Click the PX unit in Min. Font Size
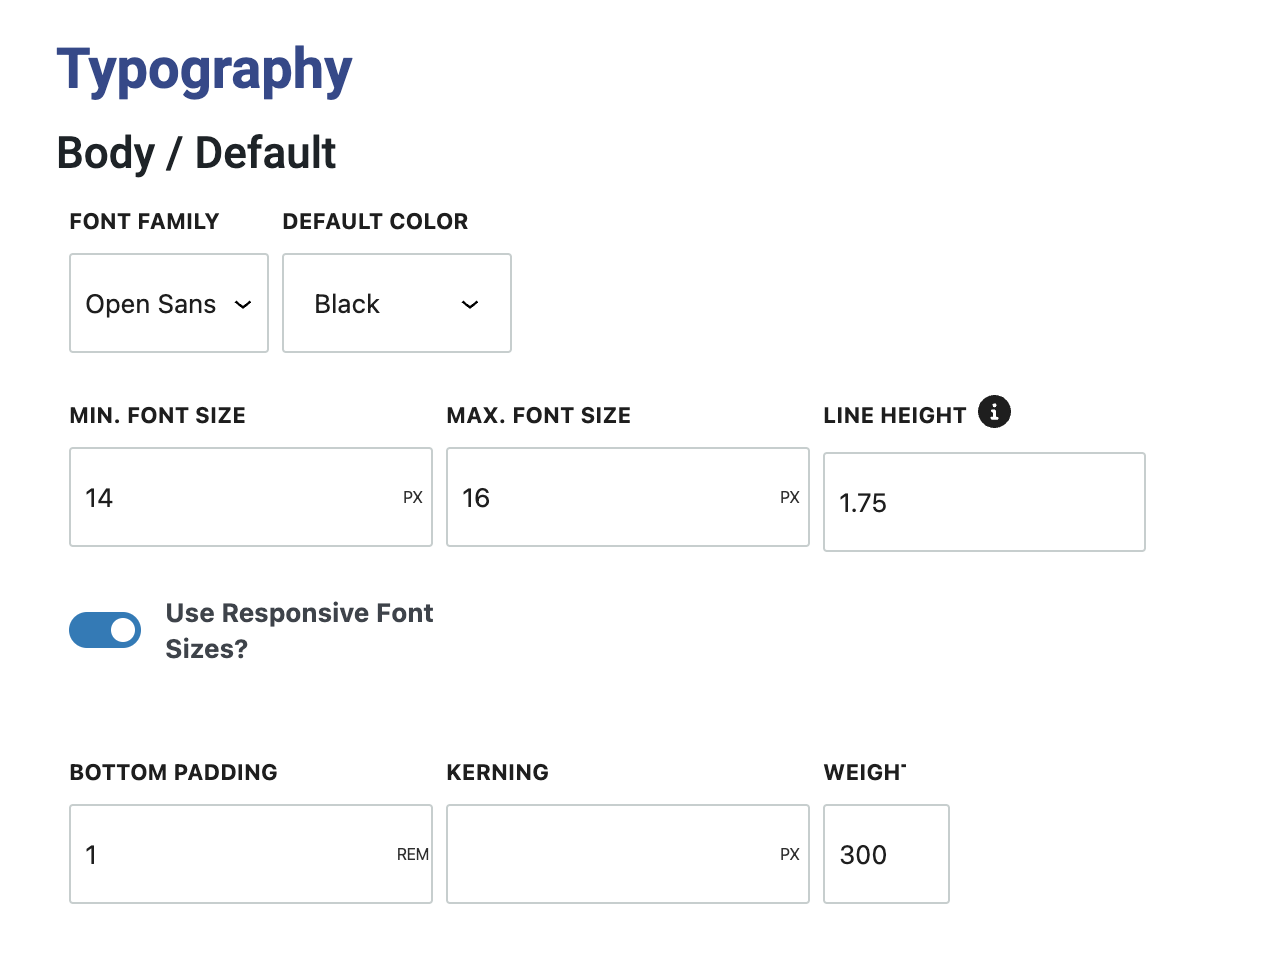The height and width of the screenshot is (966, 1270). pos(413,497)
